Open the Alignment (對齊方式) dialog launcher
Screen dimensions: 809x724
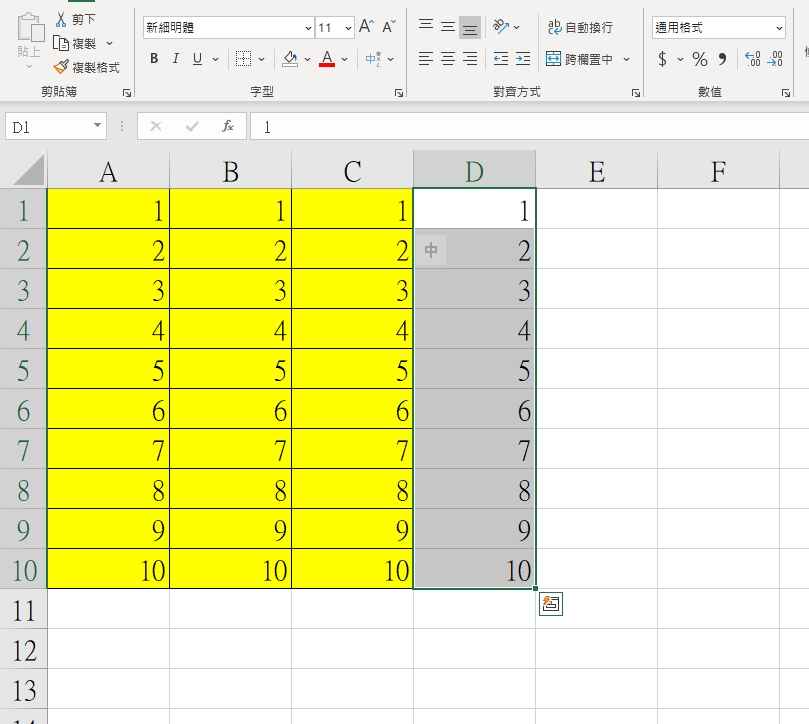[636, 93]
